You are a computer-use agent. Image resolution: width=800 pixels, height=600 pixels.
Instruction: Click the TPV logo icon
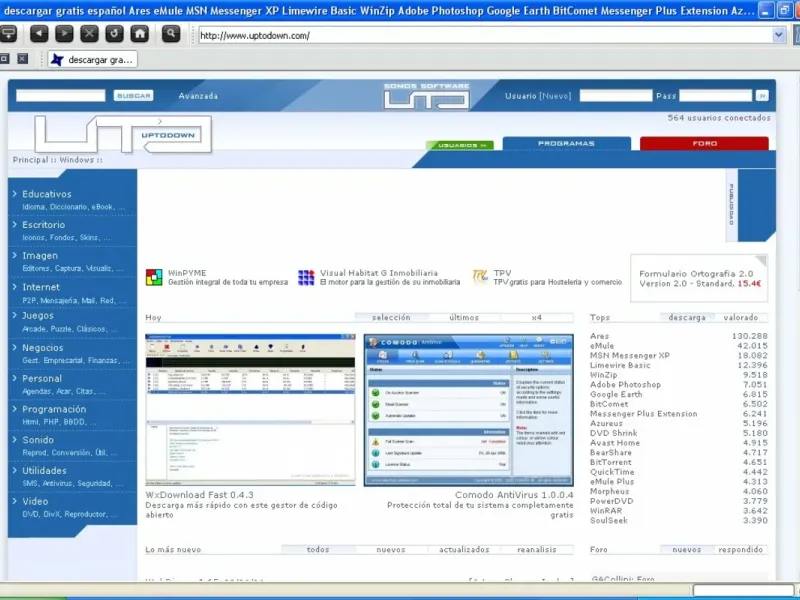pos(480,277)
